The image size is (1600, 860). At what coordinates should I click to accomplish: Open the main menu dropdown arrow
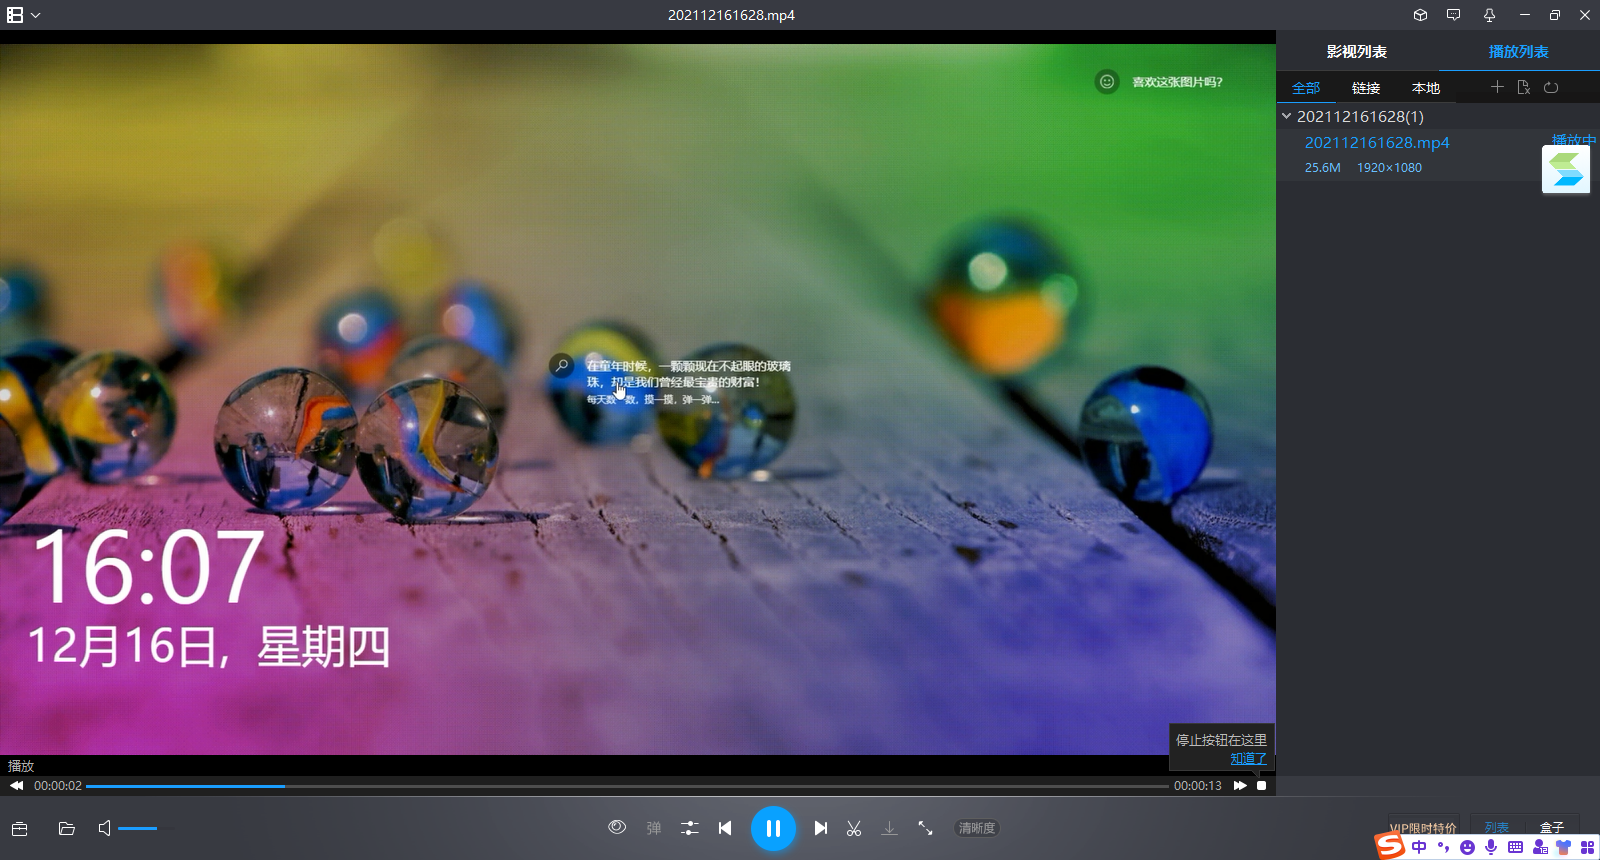pos(36,15)
